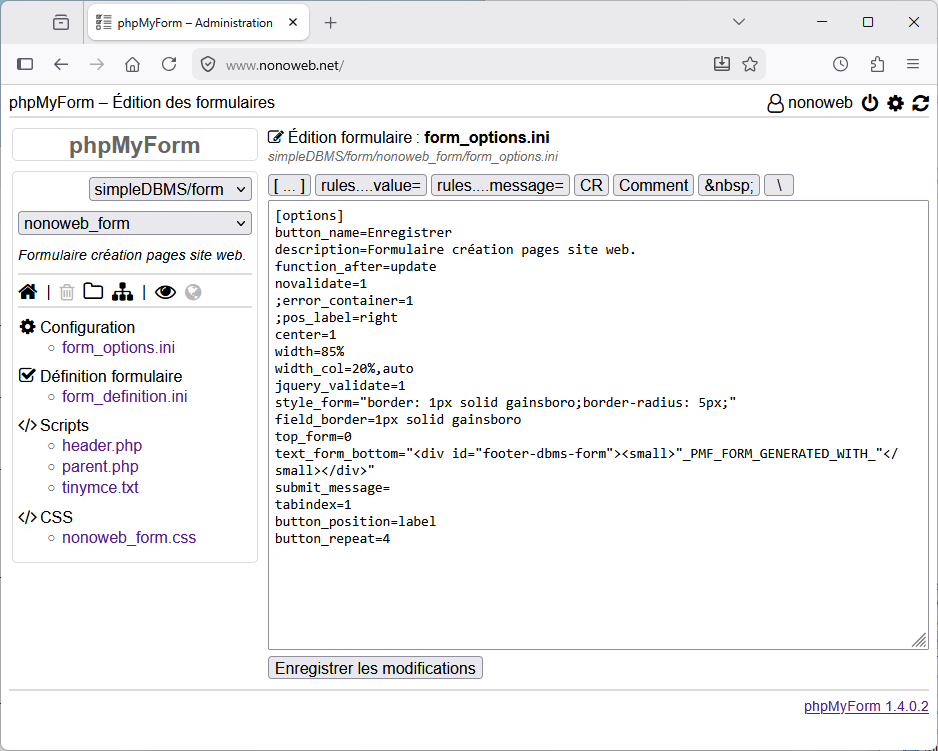Close the phpMyForm browser tab
Image resolution: width=938 pixels, height=751 pixels.
click(x=293, y=23)
